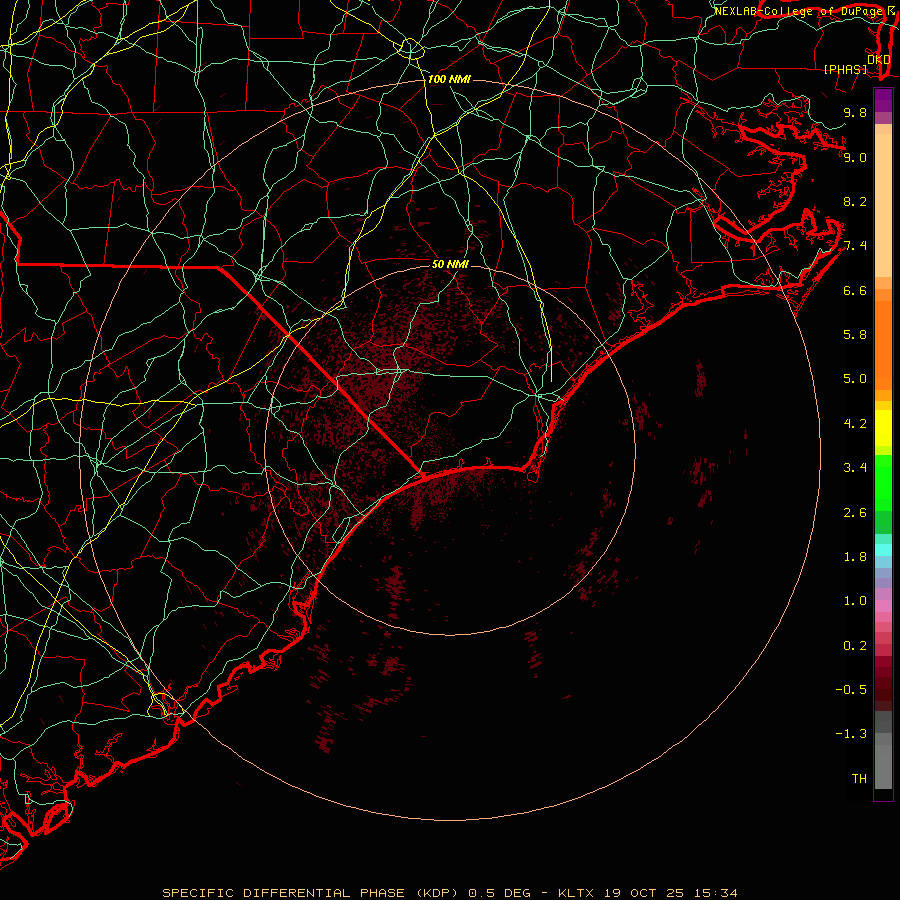The width and height of the screenshot is (900, 900).
Task: Click the -0.5 scale value
Action: tap(851, 690)
